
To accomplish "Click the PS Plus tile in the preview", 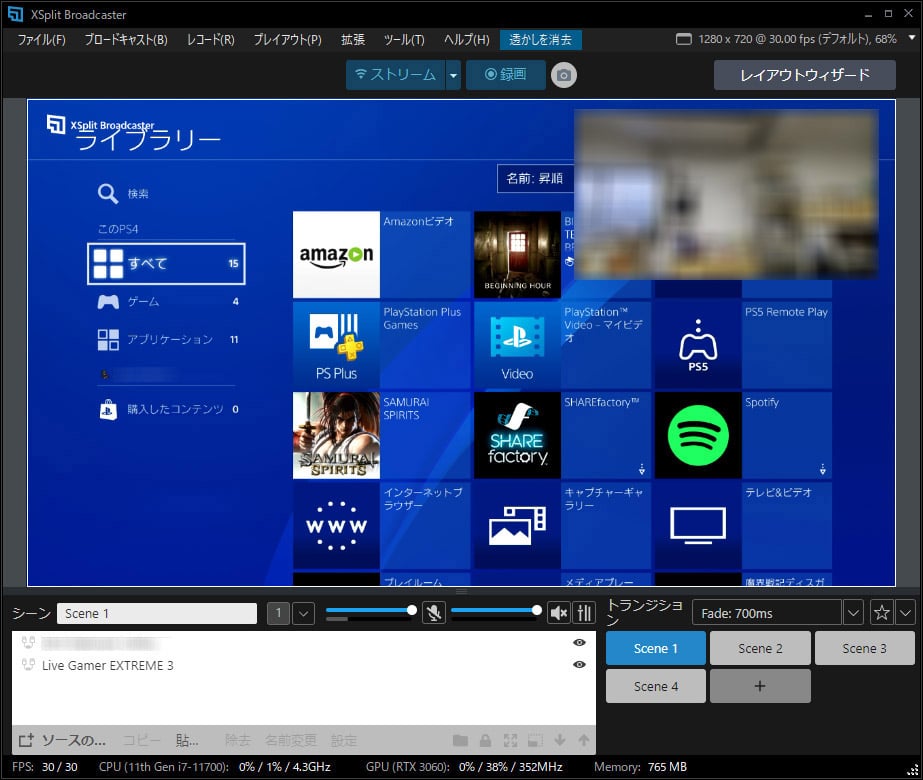I will pyautogui.click(x=336, y=345).
